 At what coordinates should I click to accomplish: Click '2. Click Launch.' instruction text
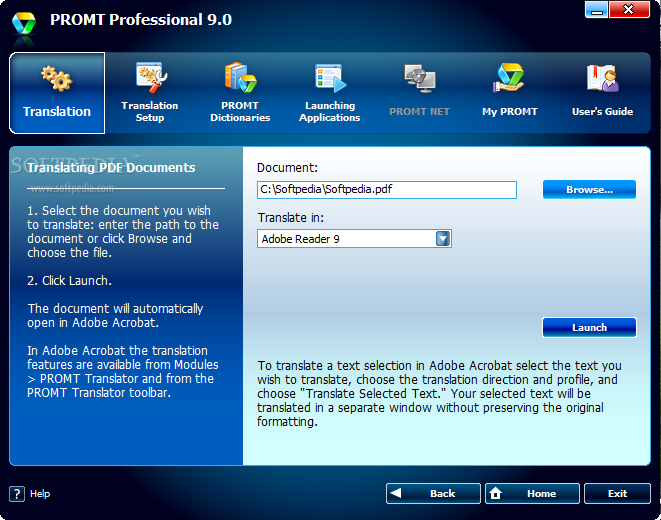click(70, 281)
